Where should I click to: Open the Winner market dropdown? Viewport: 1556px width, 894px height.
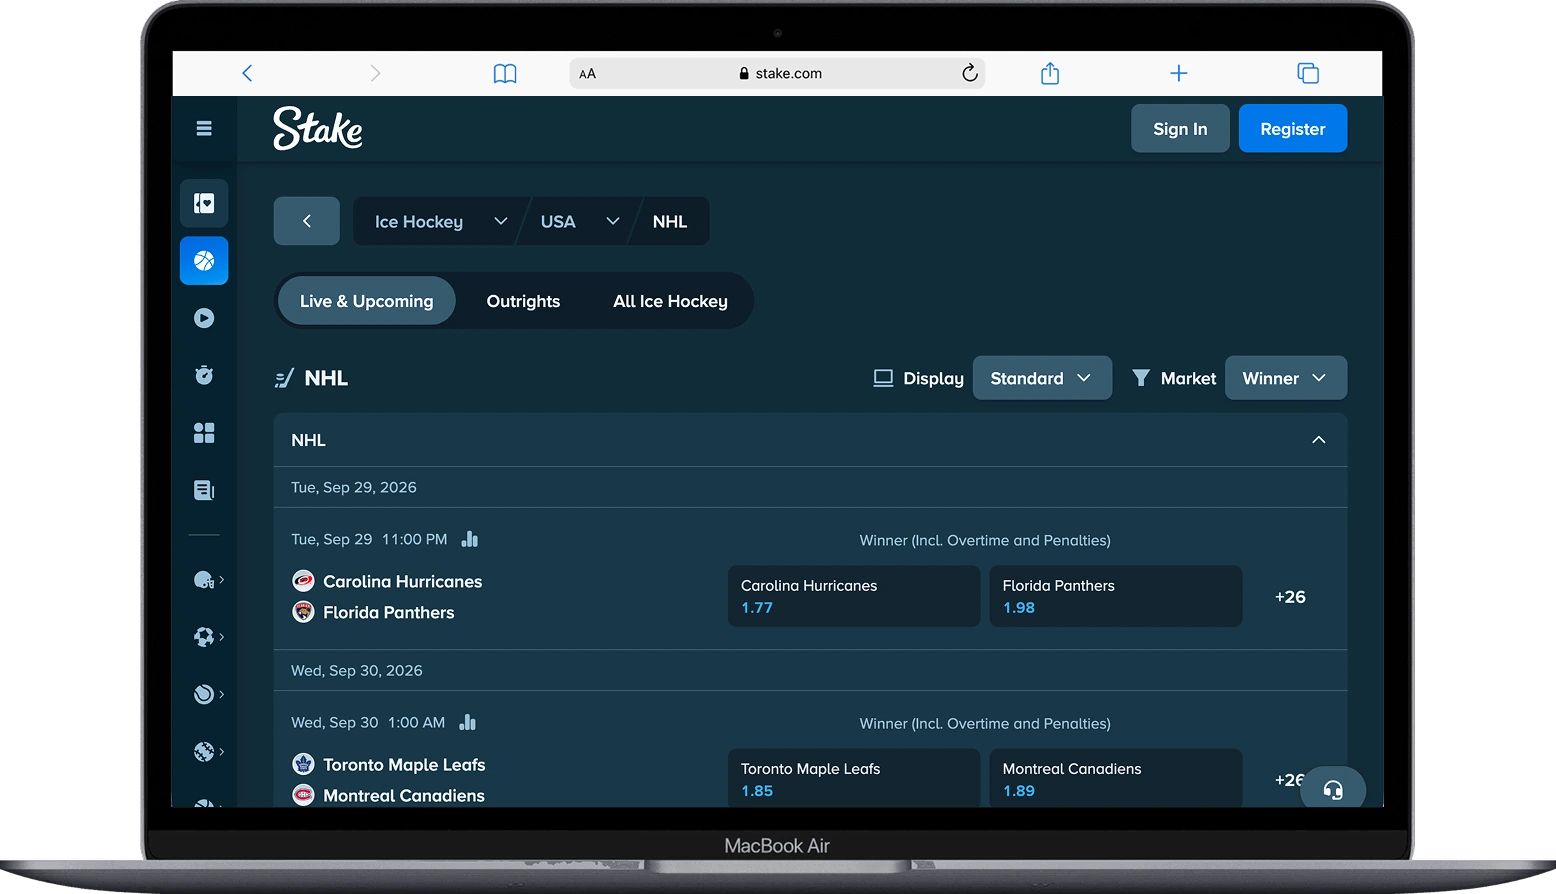tap(1286, 378)
